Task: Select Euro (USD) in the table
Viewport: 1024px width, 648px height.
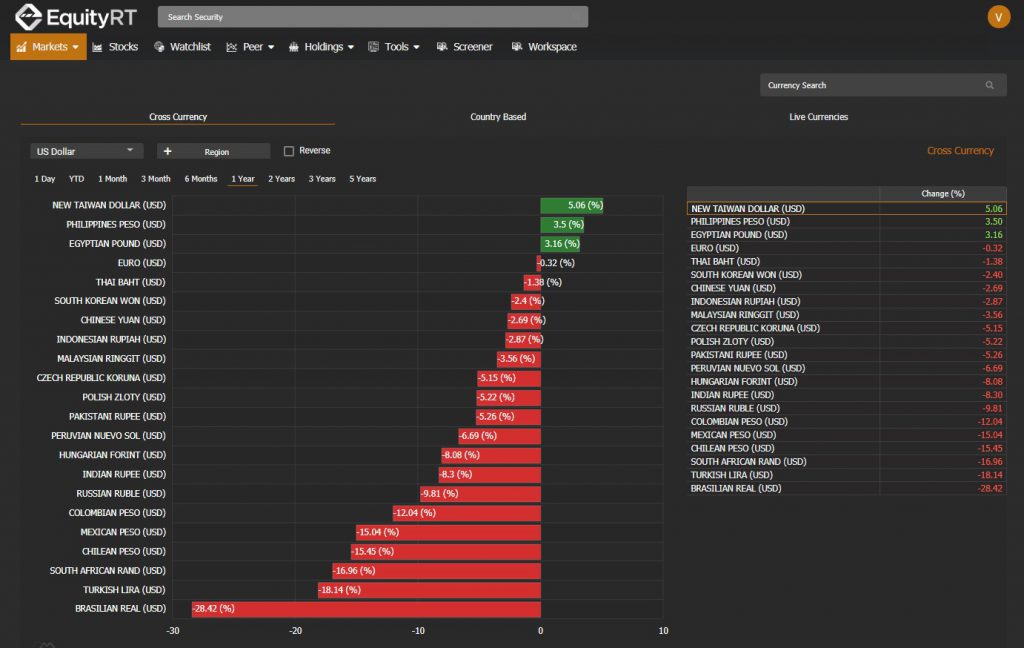Action: 846,248
